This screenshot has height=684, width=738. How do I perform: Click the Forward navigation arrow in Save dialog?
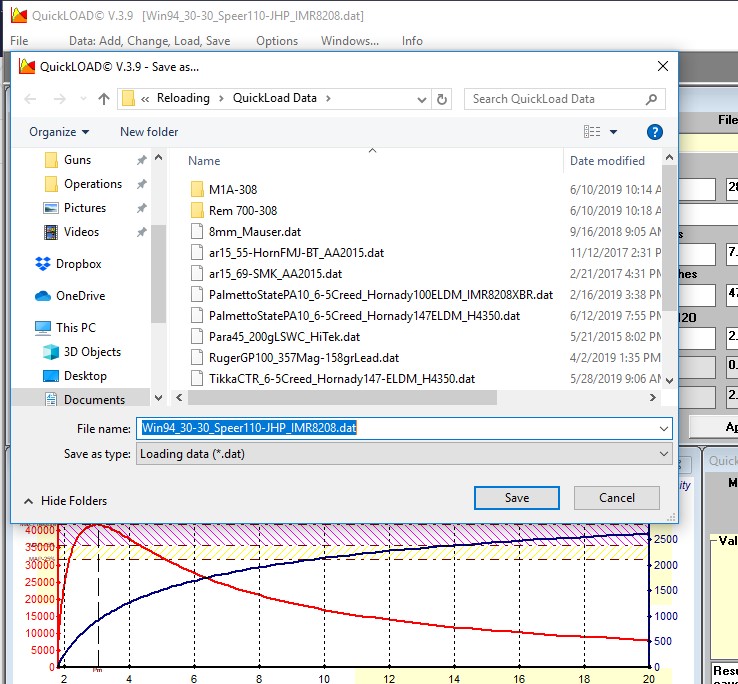coord(59,99)
